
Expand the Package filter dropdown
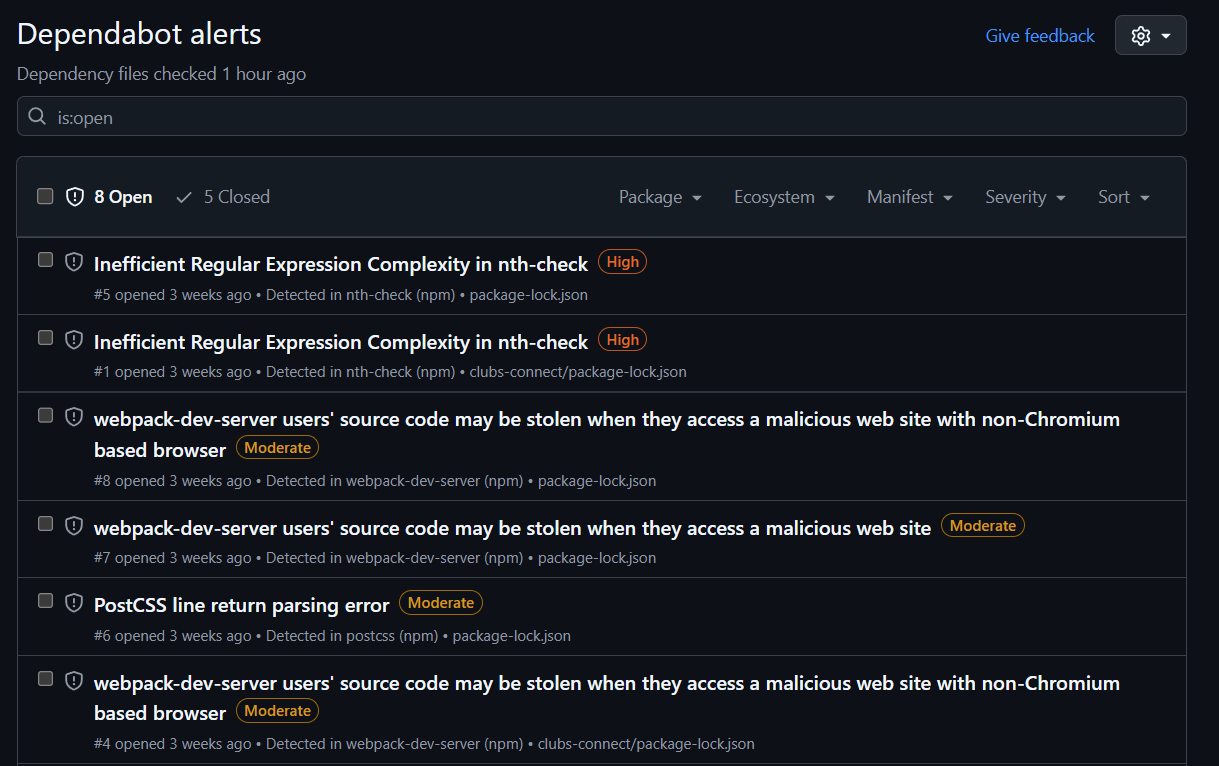point(660,197)
